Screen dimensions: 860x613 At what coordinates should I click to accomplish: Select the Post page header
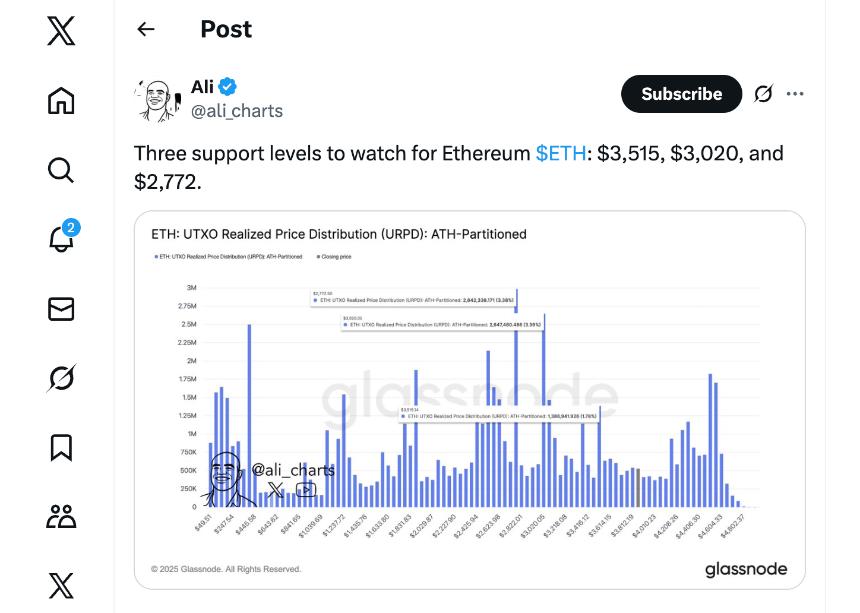(225, 29)
